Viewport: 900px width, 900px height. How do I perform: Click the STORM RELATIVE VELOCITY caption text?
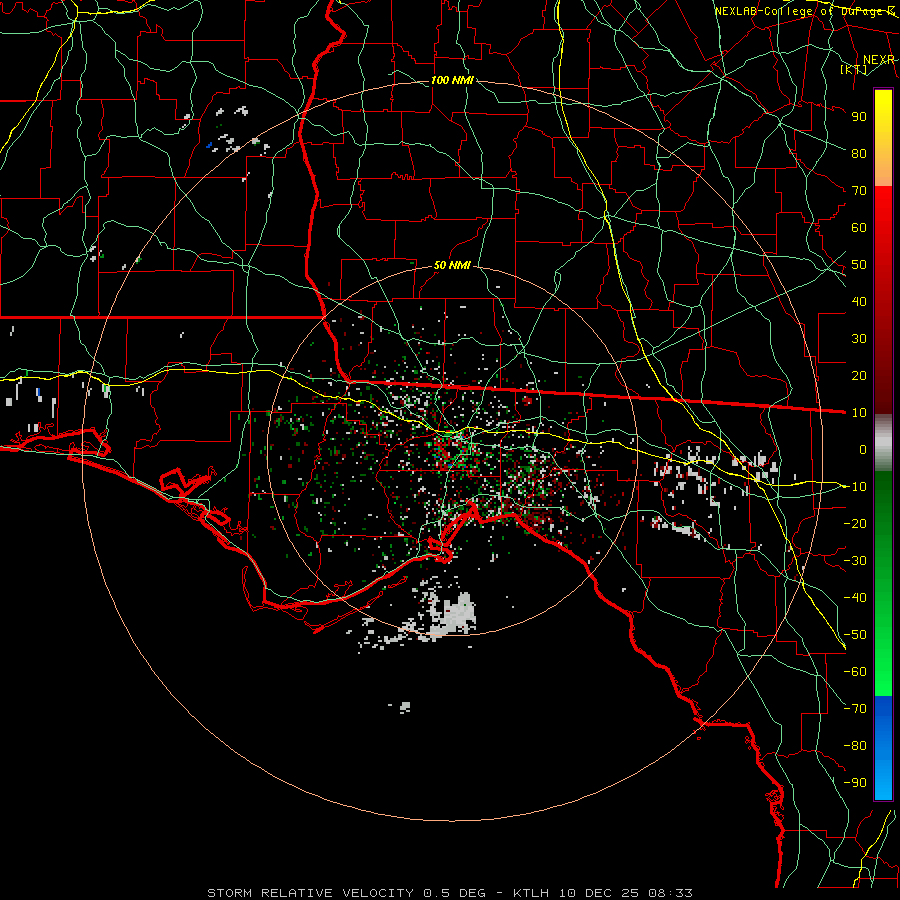click(310, 893)
